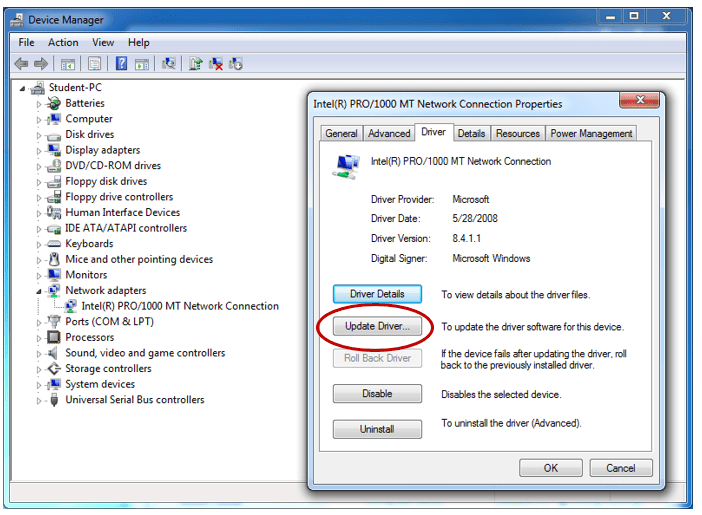The width and height of the screenshot is (702, 515).
Task: Expand the System devices tree node
Action: click(39, 385)
